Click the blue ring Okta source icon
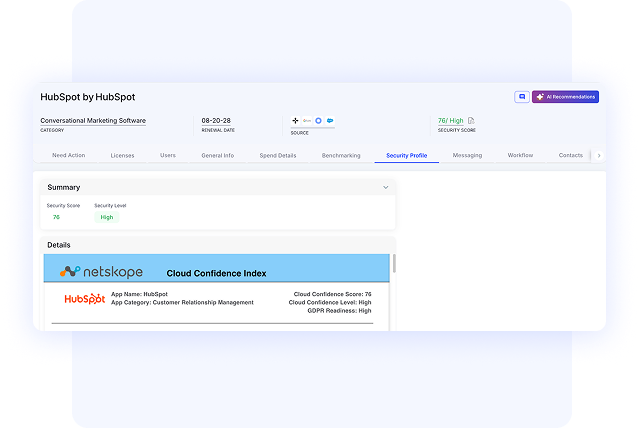Screen dimensions: 639x428 [x=319, y=121]
